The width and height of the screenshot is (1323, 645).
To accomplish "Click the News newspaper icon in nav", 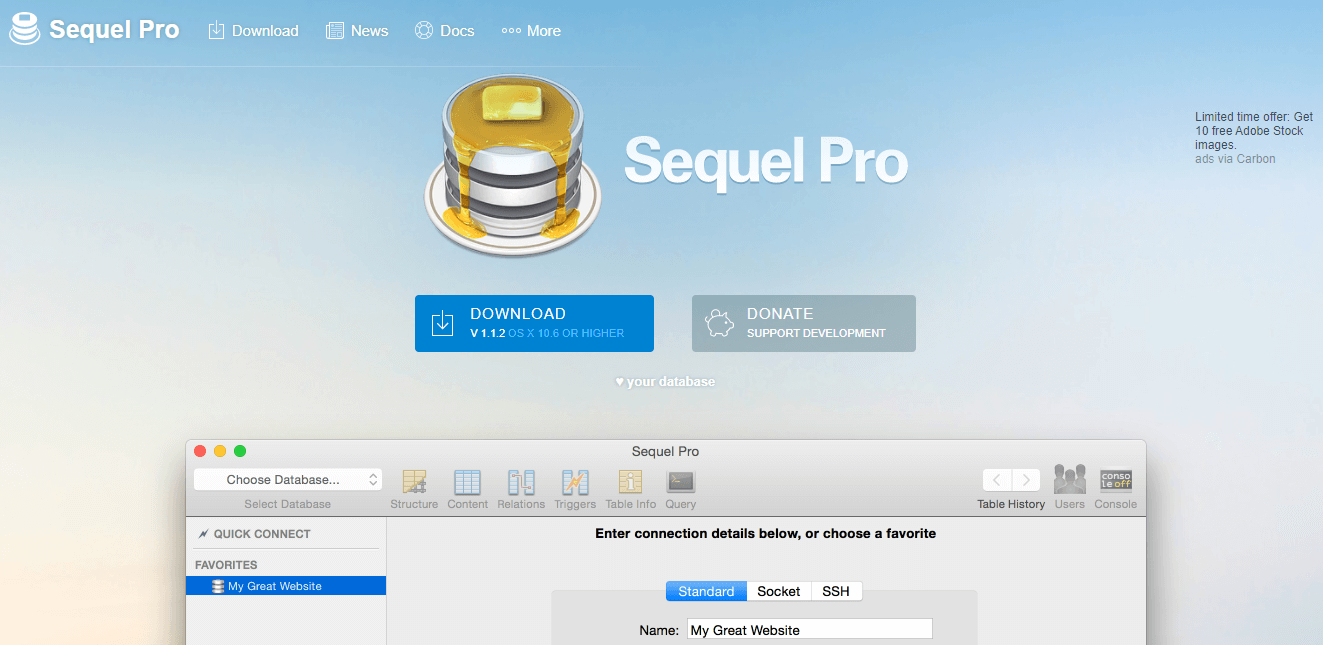I will click(335, 31).
